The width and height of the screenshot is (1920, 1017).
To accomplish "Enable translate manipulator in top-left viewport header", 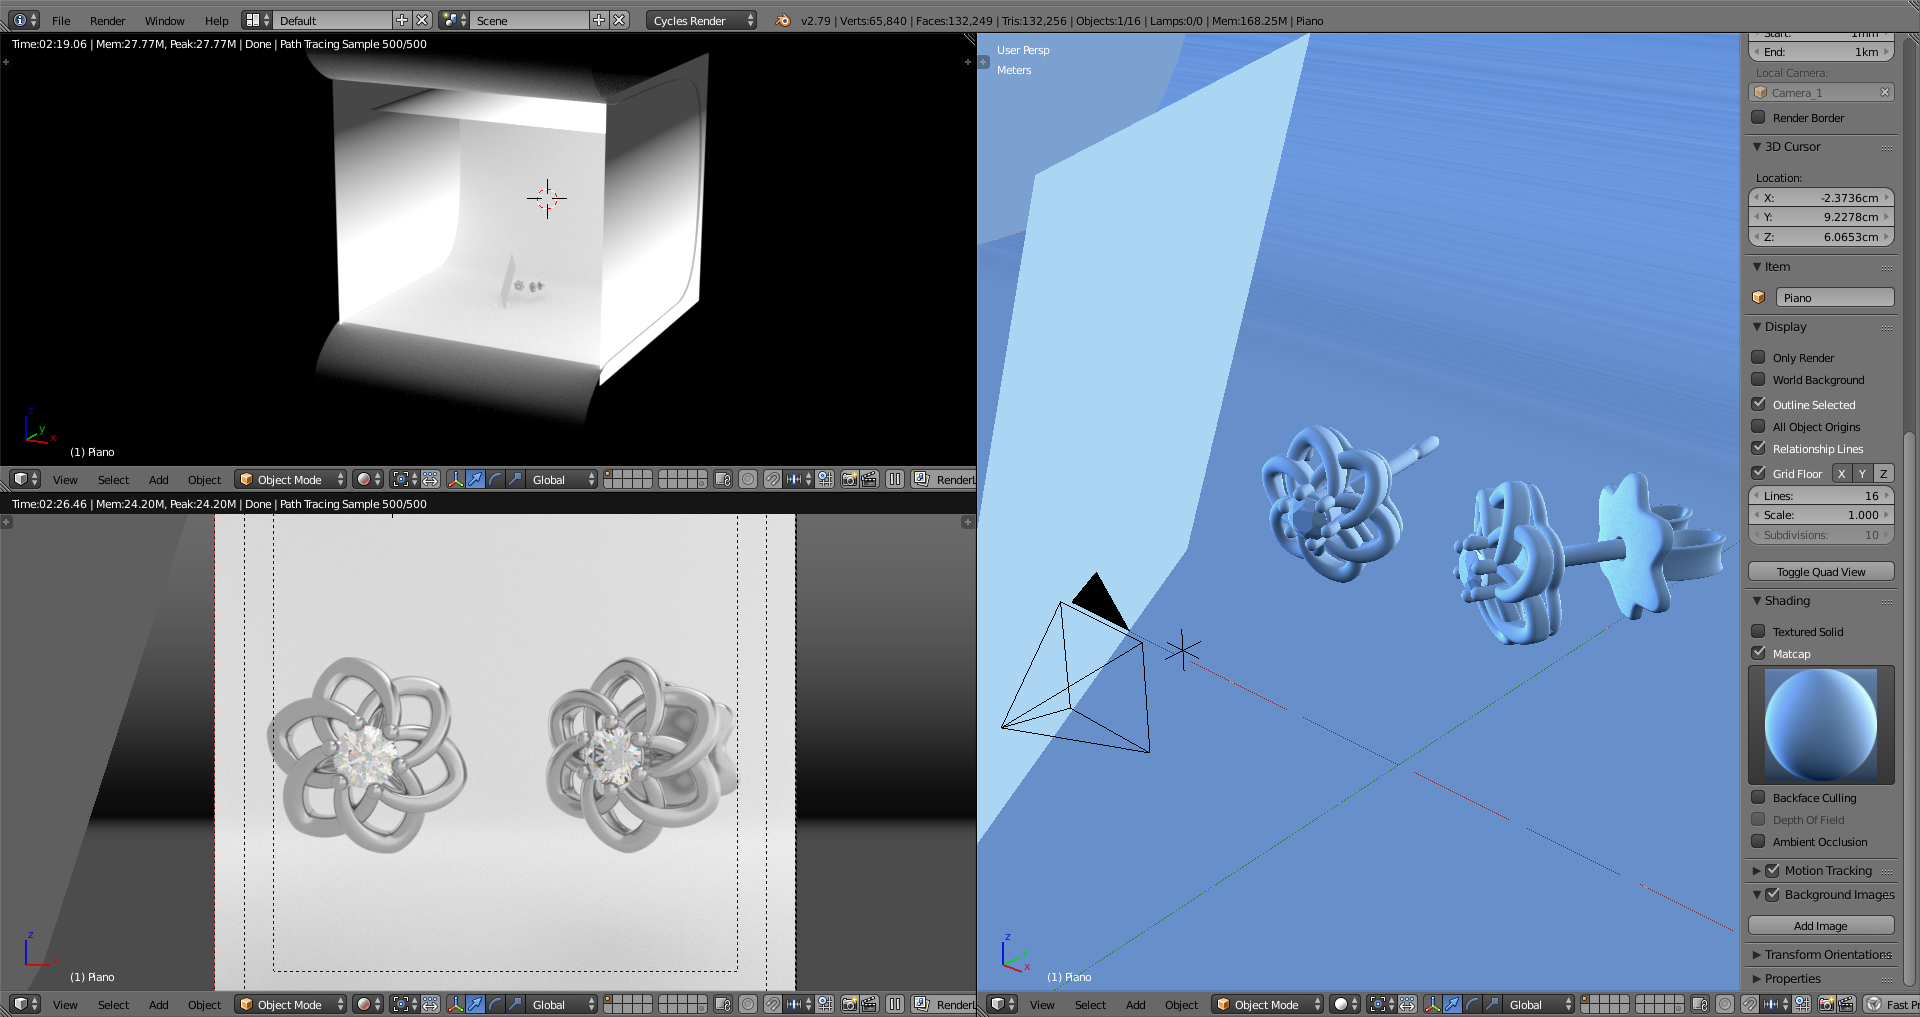I will pyautogui.click(x=475, y=479).
